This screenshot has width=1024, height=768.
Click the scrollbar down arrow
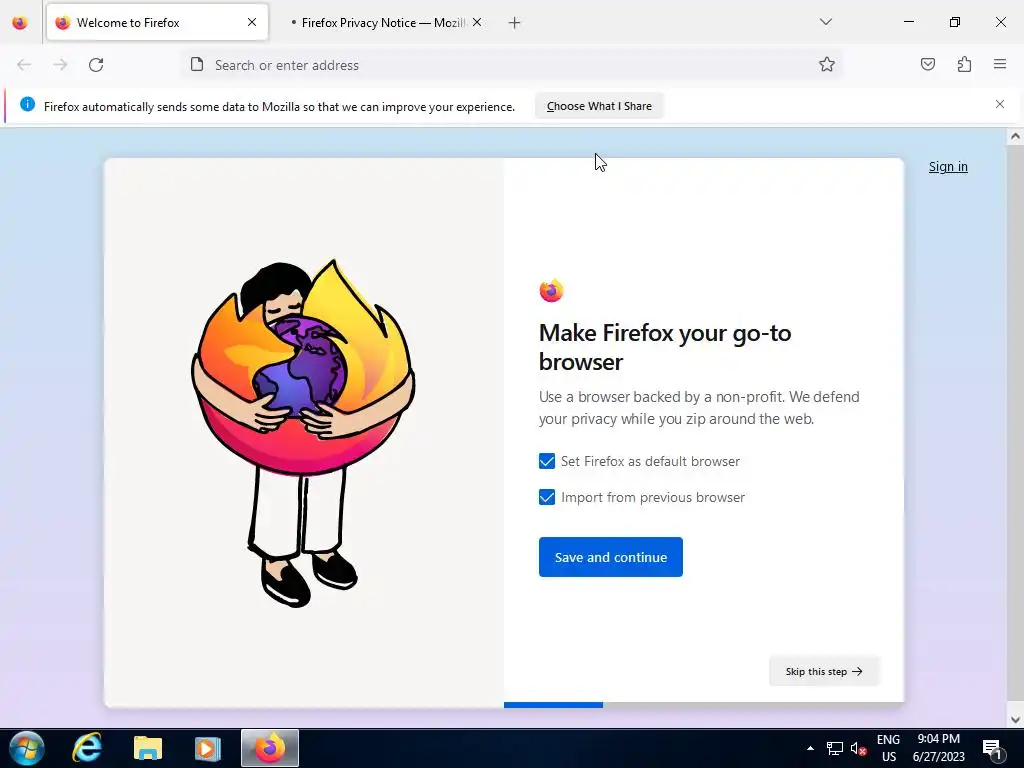pos(1015,720)
